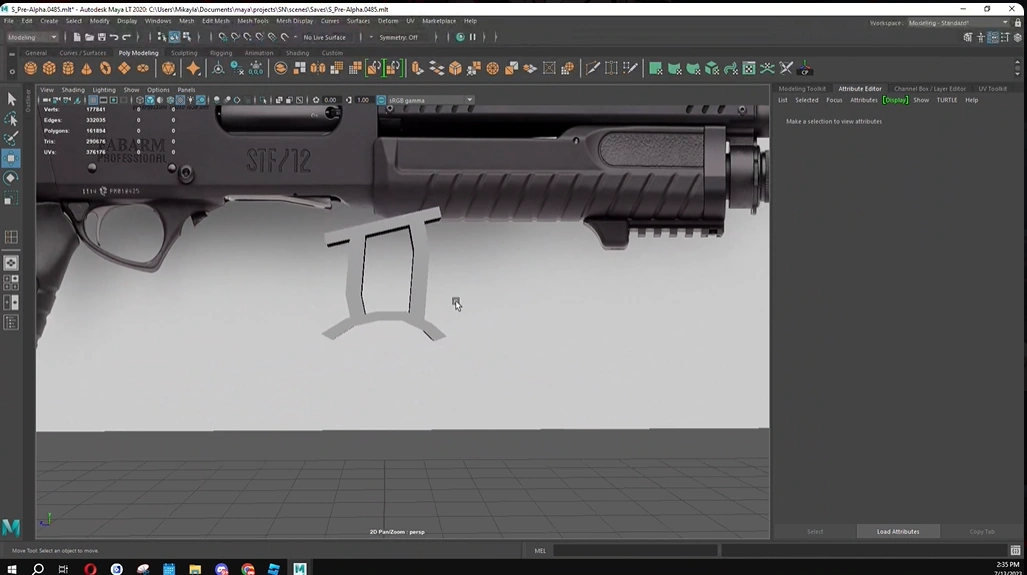Toggle the viewport grid display button

click(93, 100)
